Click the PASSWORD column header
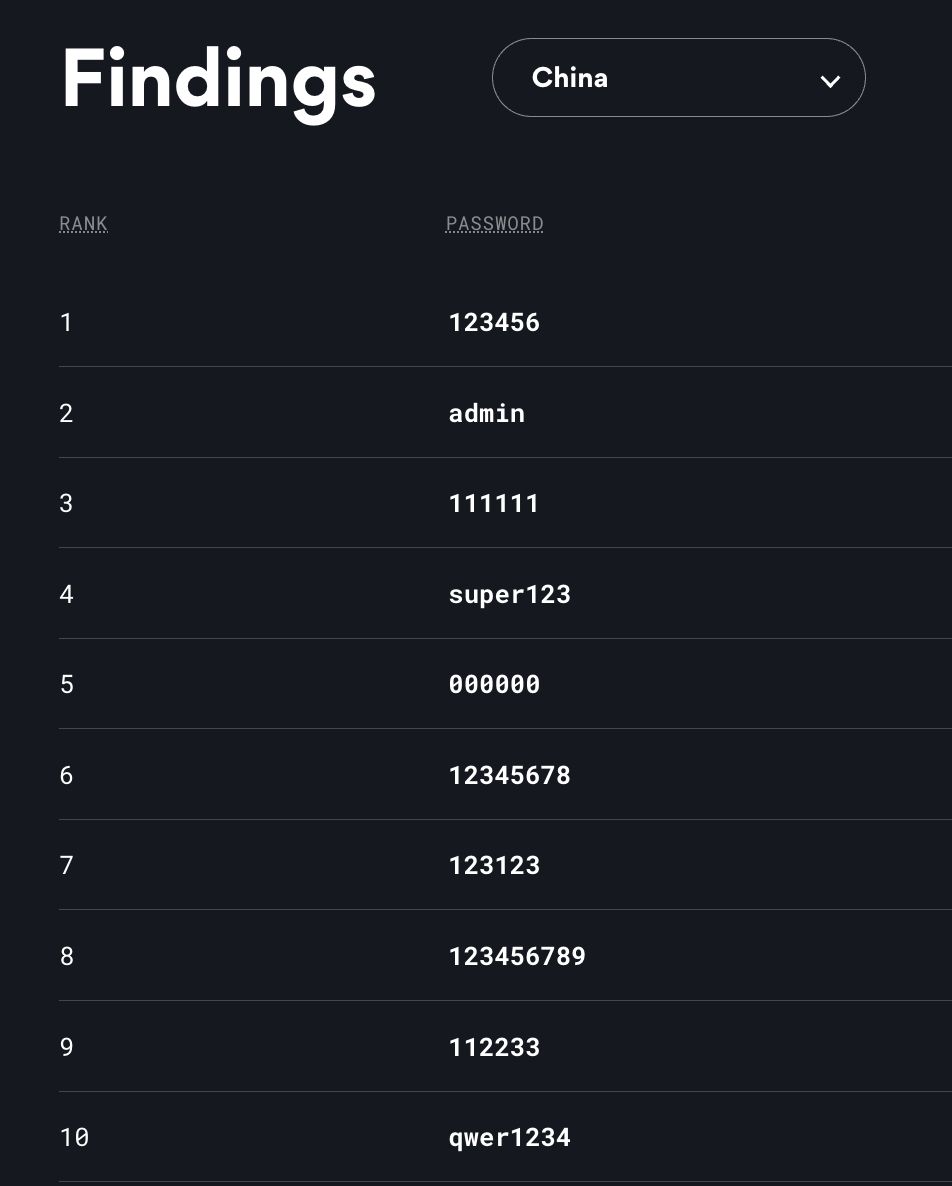Screen dimensions: 952x1186 tap(494, 224)
